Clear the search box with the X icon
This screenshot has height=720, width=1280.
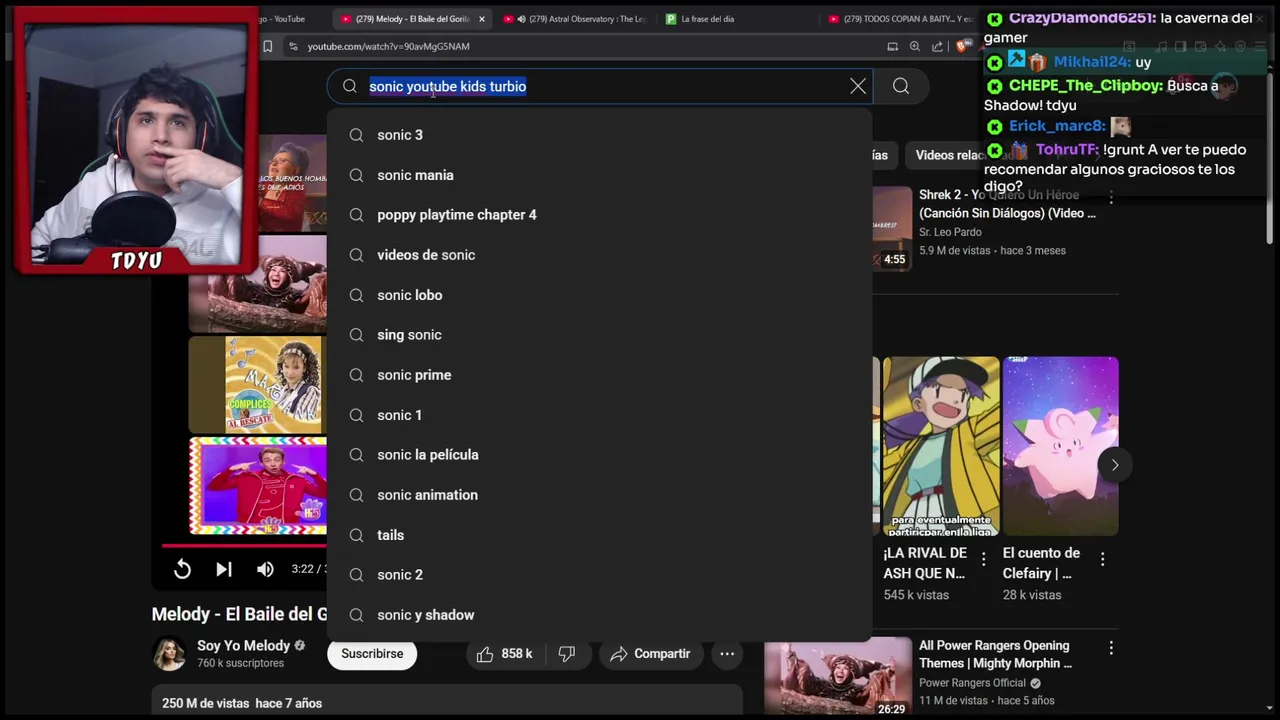(858, 86)
